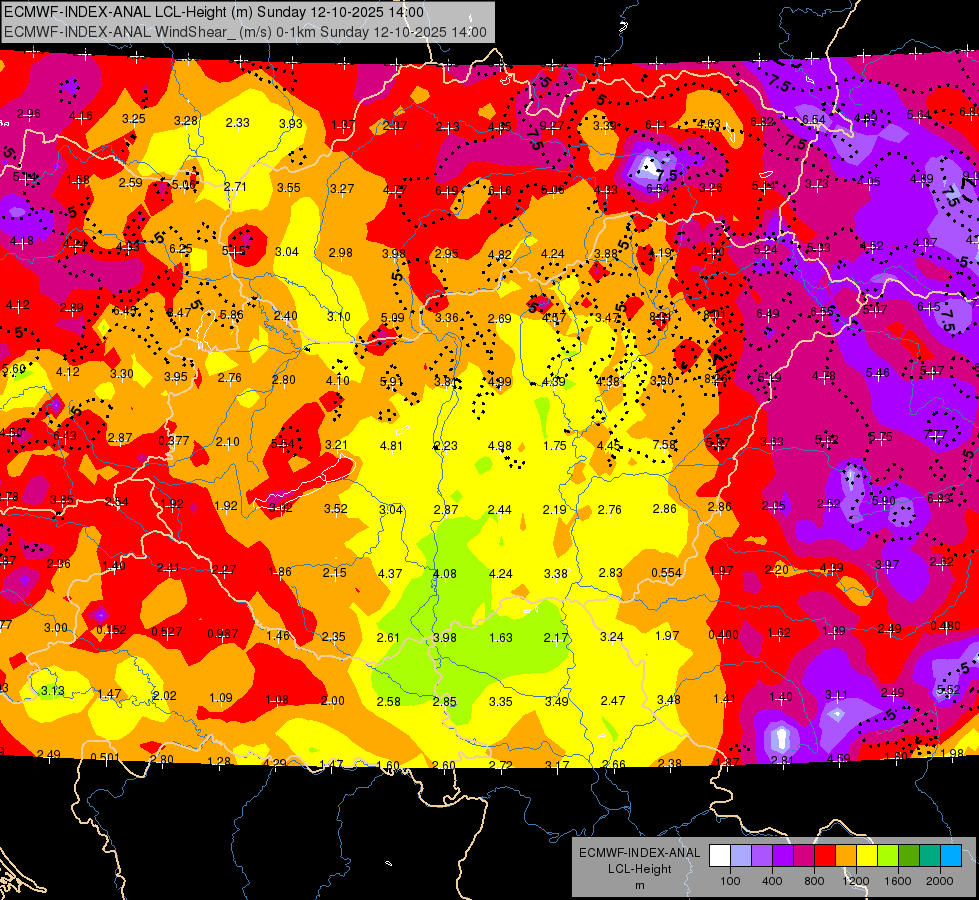Click the grid value 0.987

[x=223, y=634]
